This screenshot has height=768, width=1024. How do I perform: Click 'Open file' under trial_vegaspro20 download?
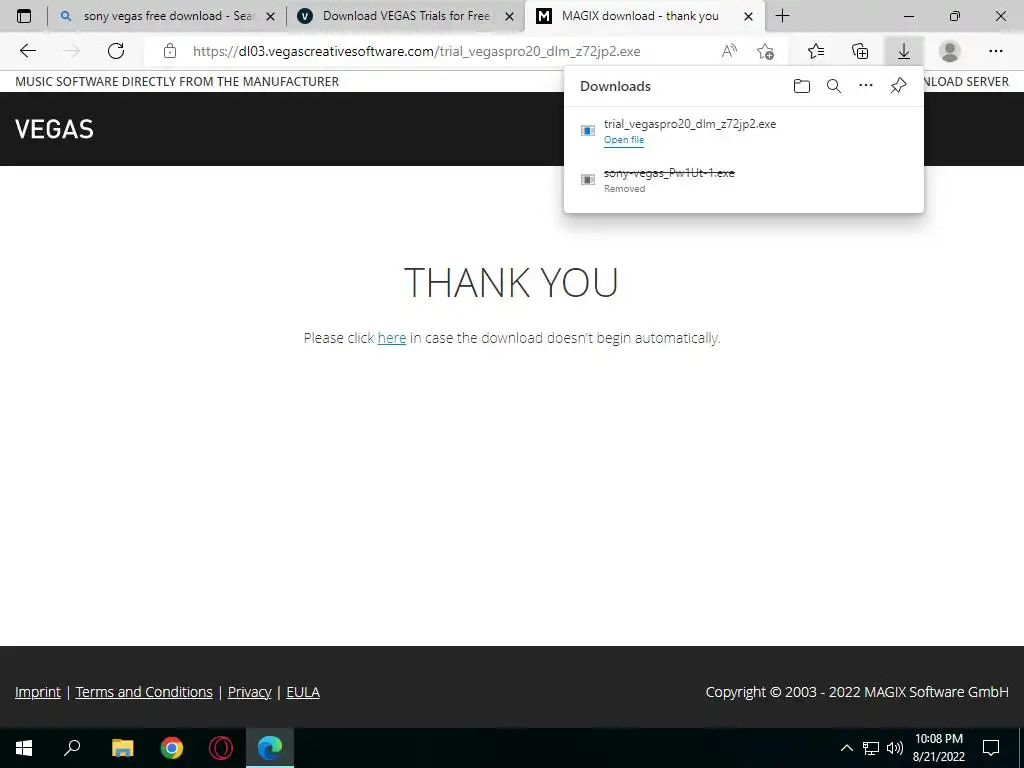tap(624, 140)
